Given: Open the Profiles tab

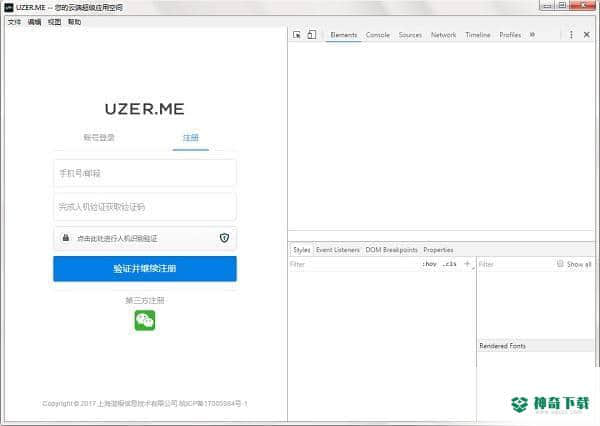Looking at the screenshot, I should coord(510,35).
